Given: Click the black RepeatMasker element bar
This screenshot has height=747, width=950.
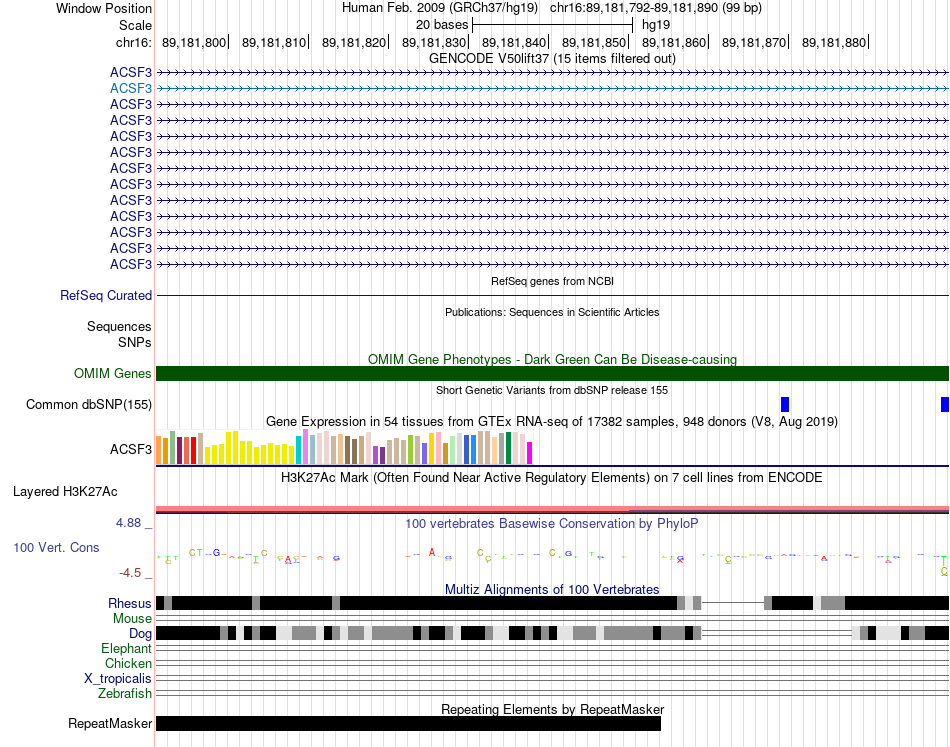Looking at the screenshot, I should [408, 723].
